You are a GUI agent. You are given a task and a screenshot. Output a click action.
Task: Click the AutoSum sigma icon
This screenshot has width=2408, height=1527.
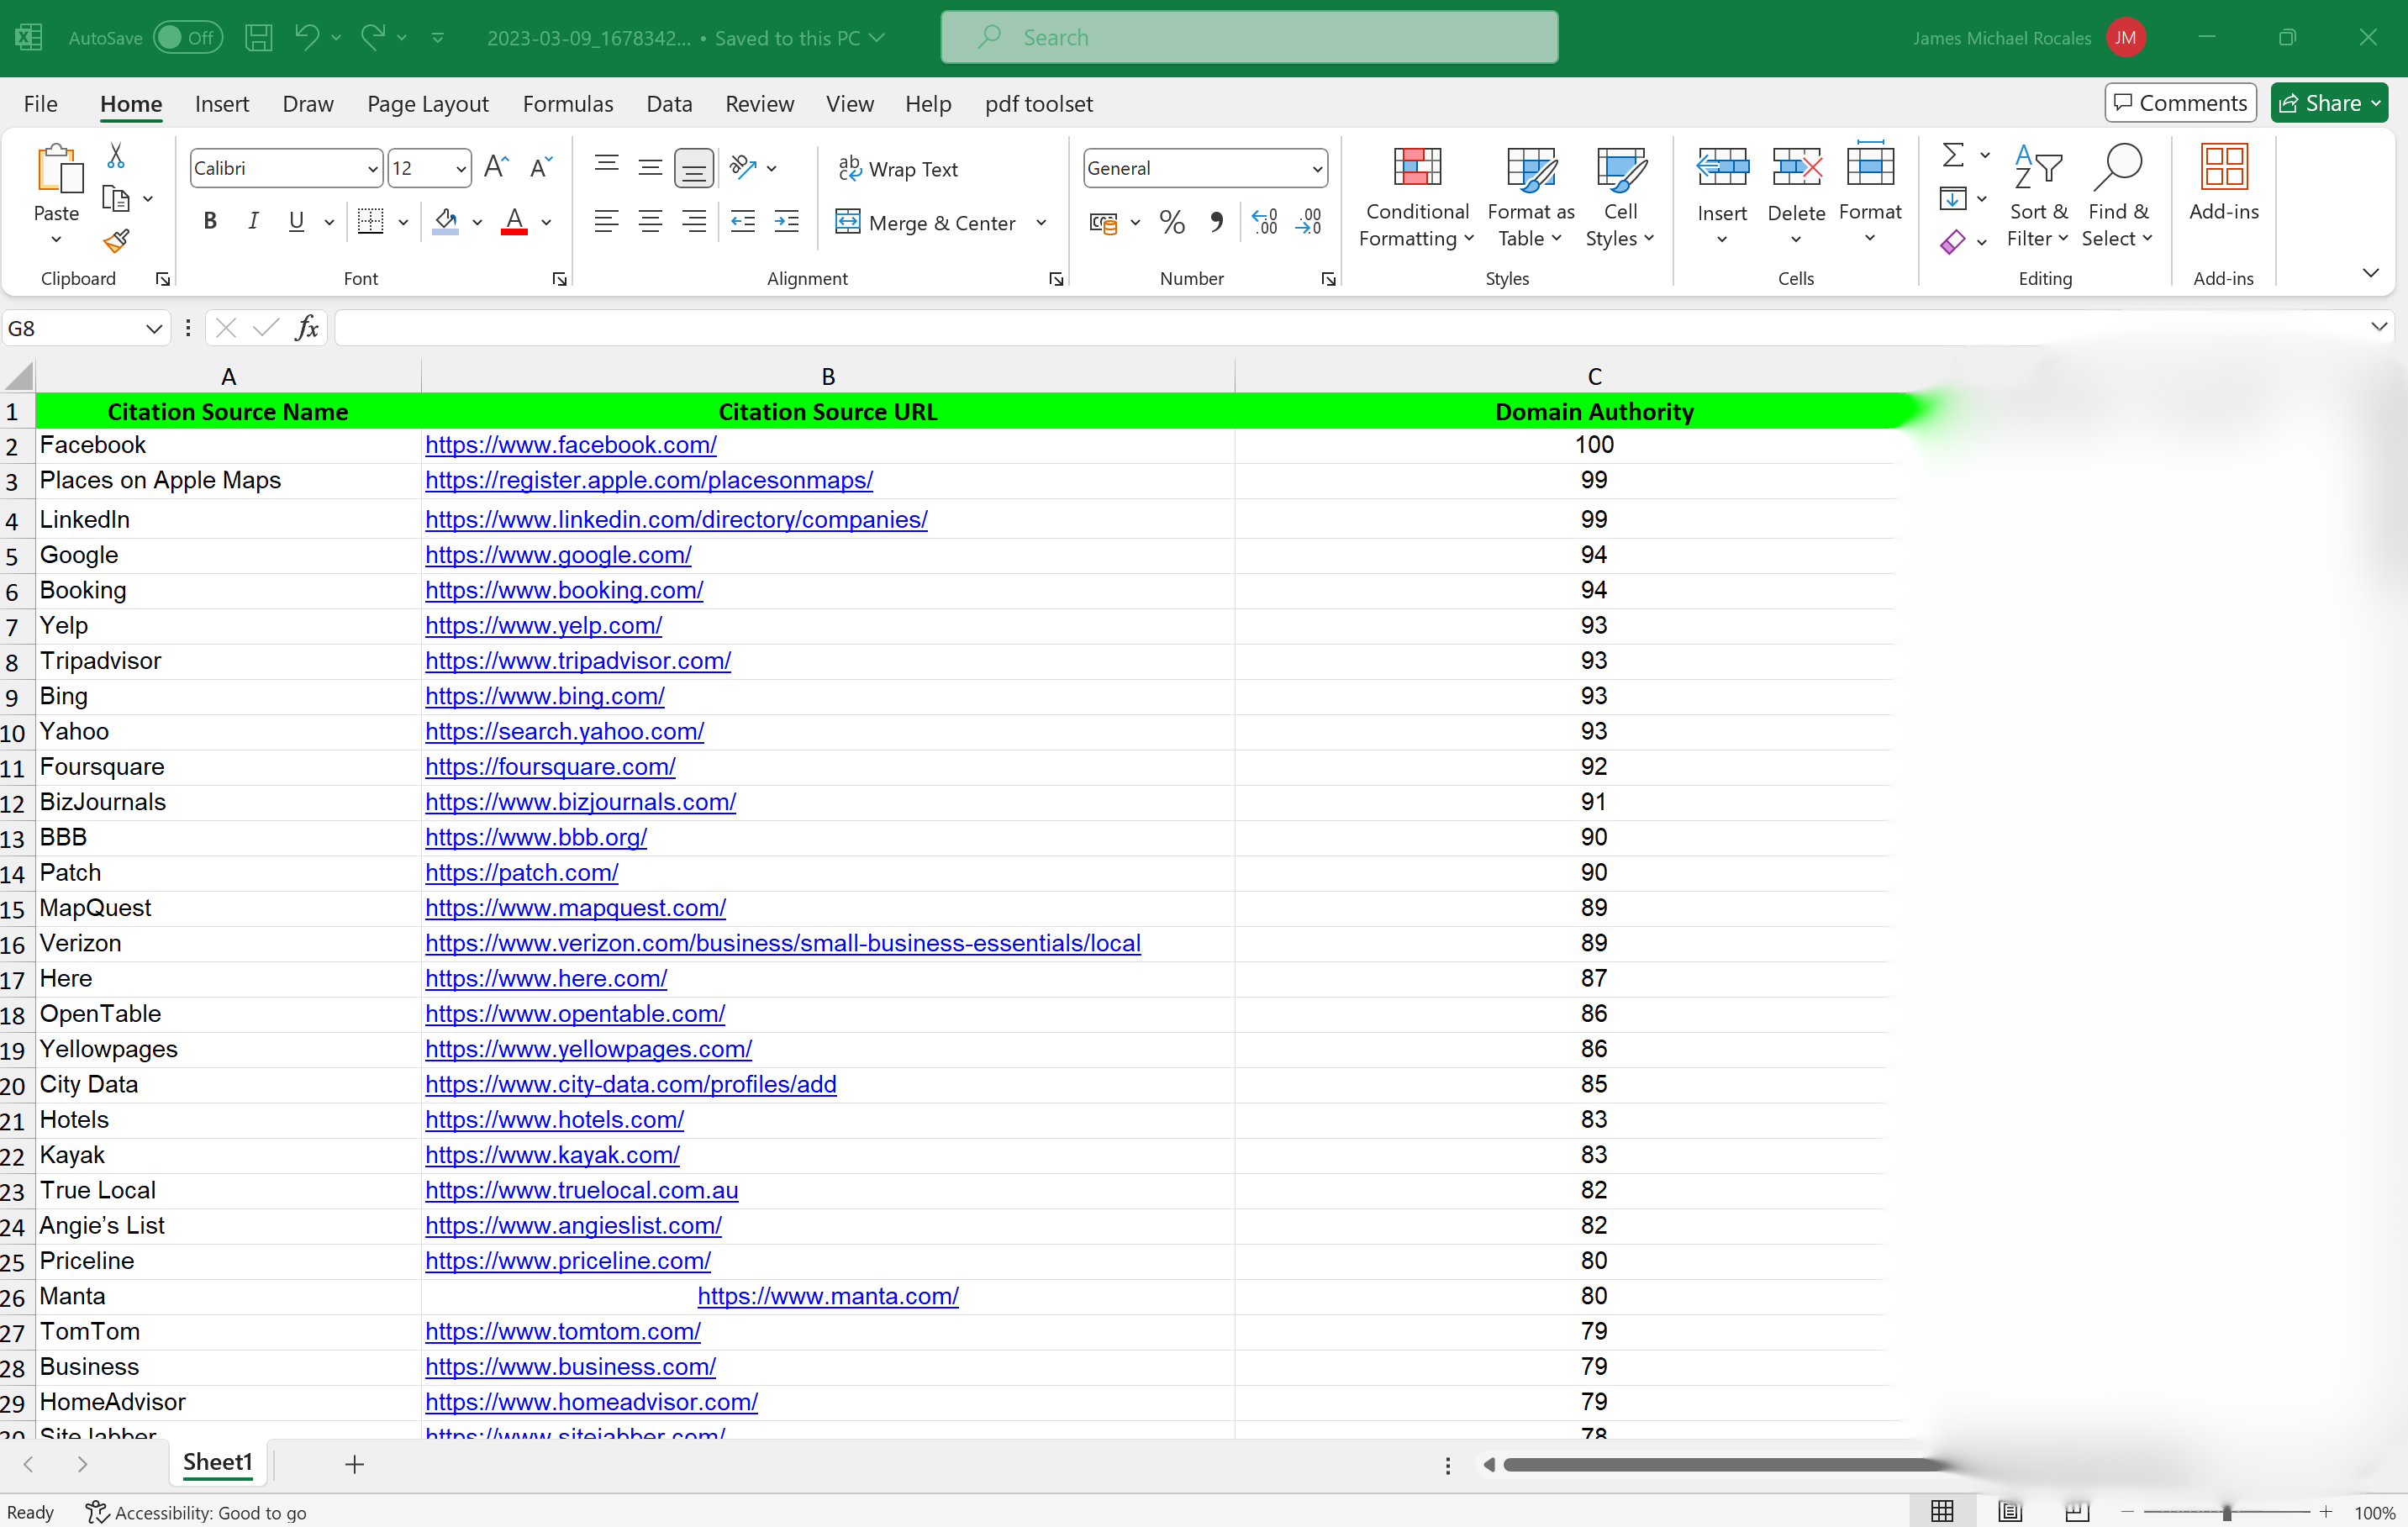(1952, 155)
